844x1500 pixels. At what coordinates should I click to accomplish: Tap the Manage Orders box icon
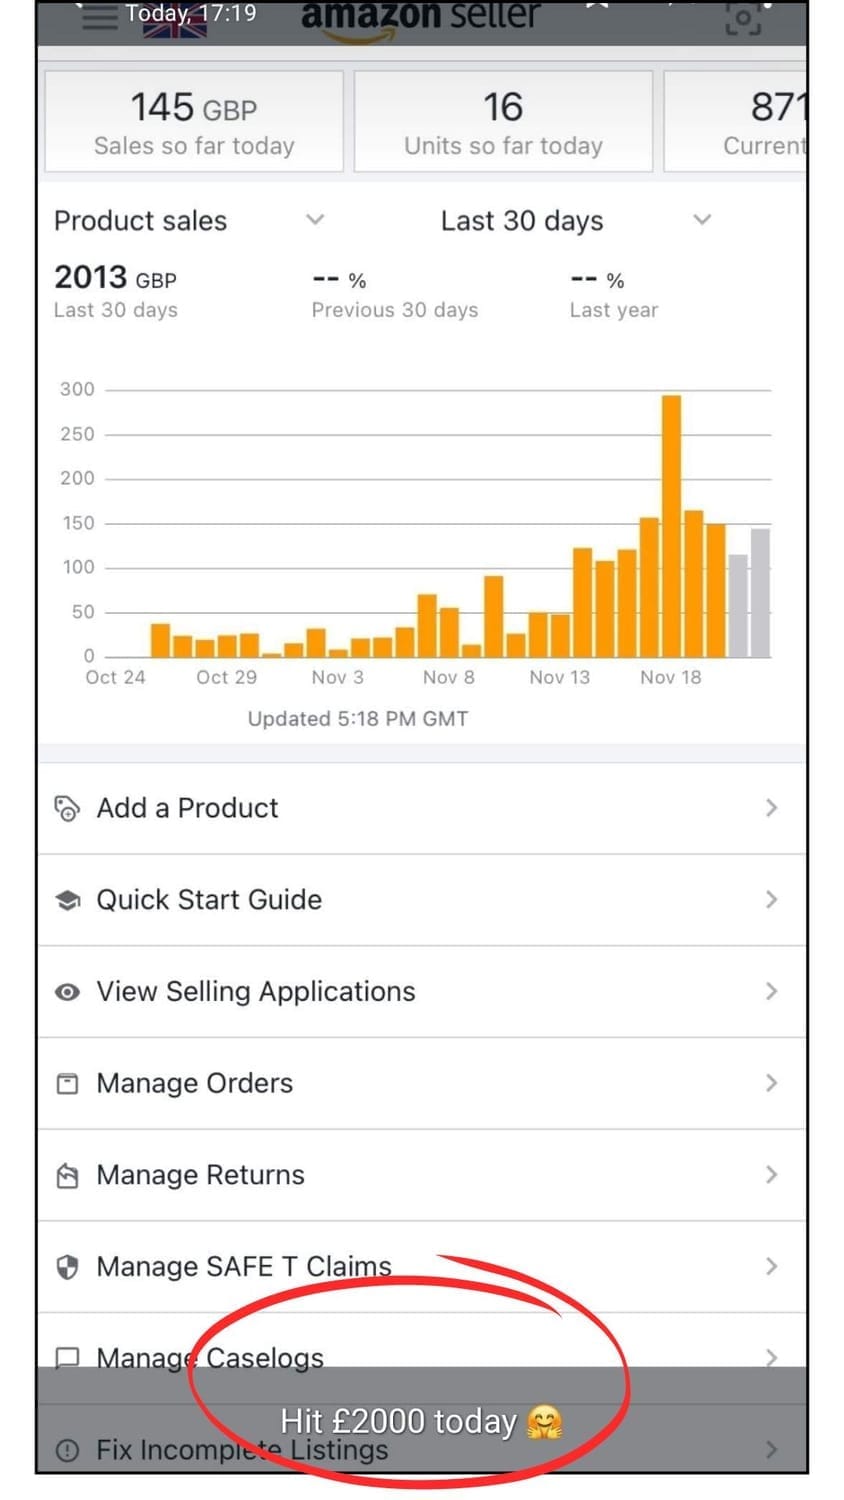tap(67, 1083)
